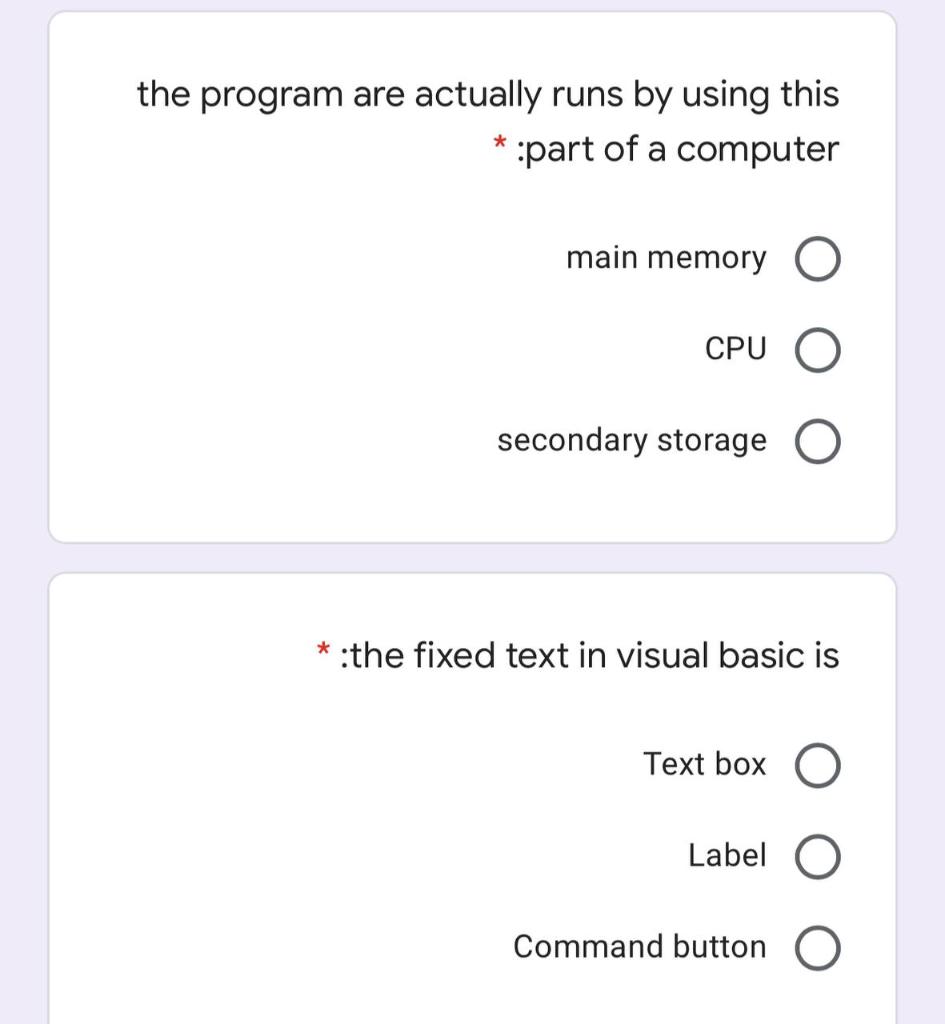
Task: Select the main memory radio button
Action: coord(817,257)
